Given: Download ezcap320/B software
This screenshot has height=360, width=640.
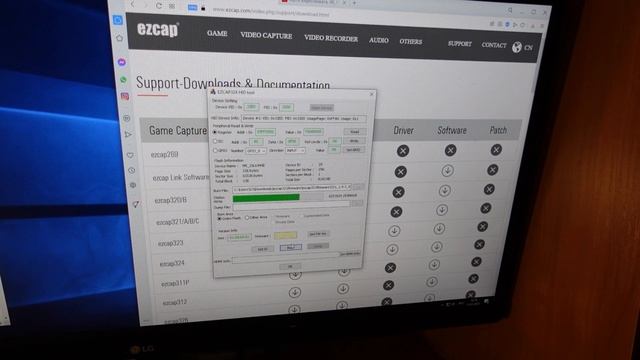Looking at the screenshot, I should click(x=444, y=191).
